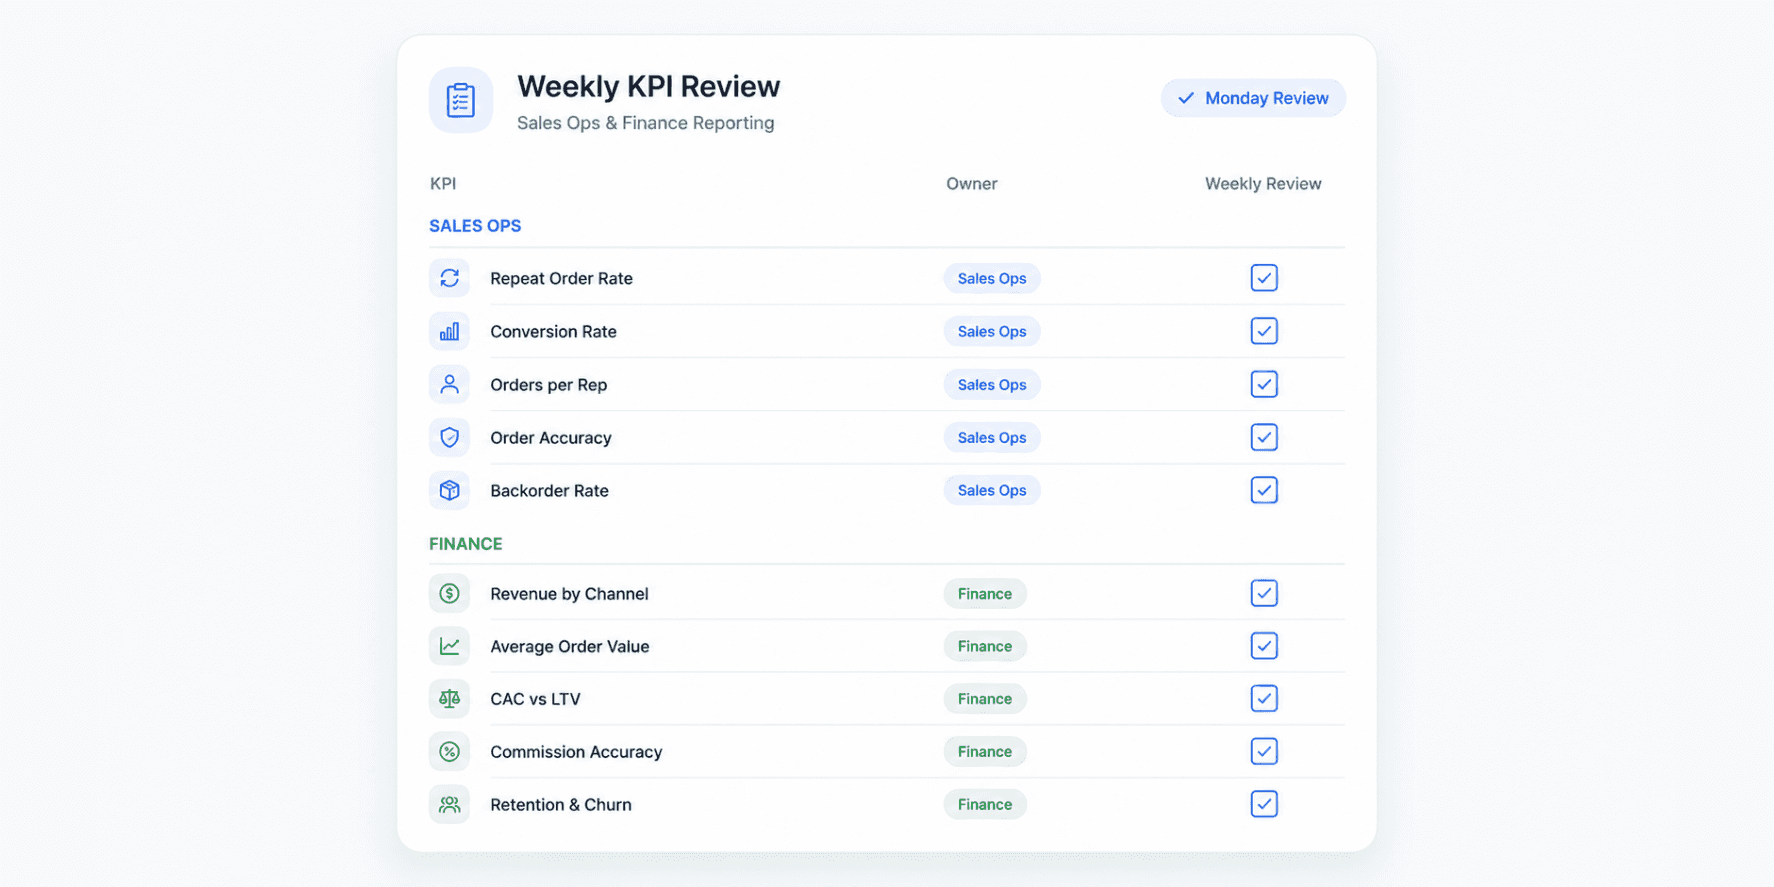
Task: Click the people icon for Retention & Churn
Action: [449, 804]
